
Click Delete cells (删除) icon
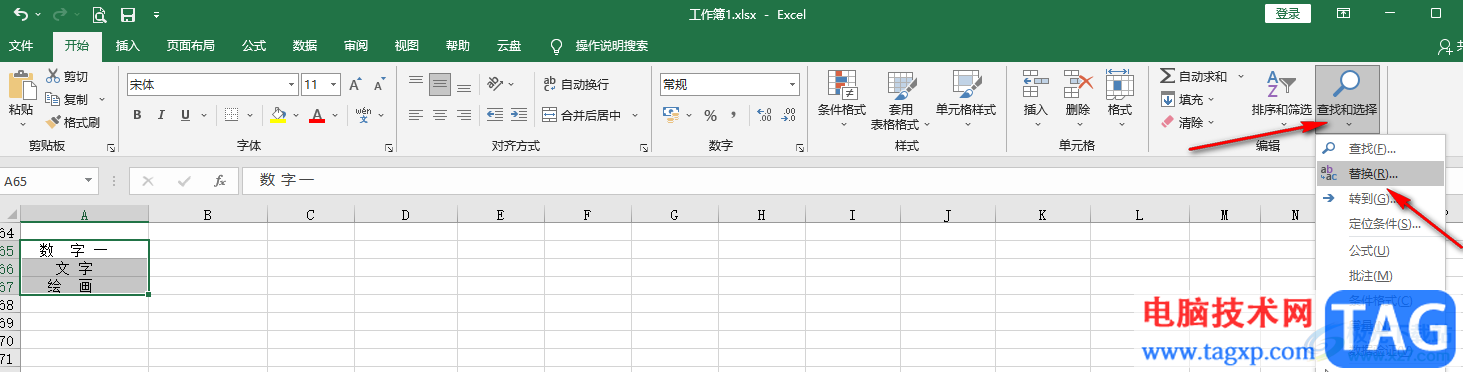pyautogui.click(x=1078, y=84)
